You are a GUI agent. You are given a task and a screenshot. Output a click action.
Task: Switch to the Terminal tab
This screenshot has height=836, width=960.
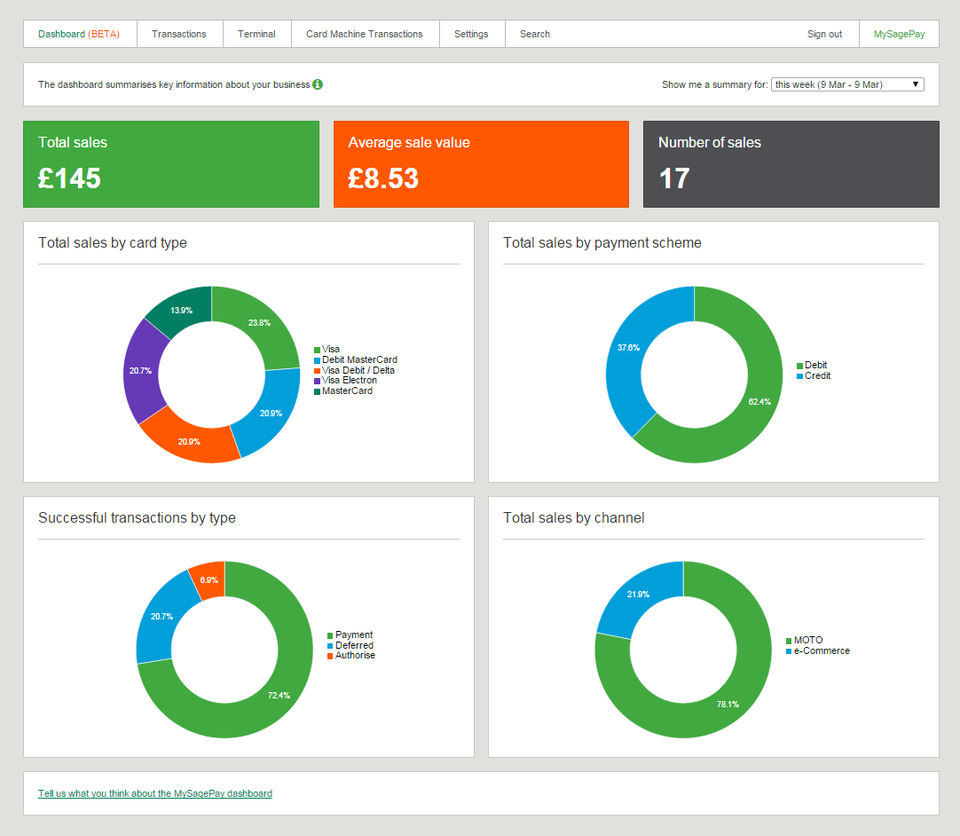257,34
